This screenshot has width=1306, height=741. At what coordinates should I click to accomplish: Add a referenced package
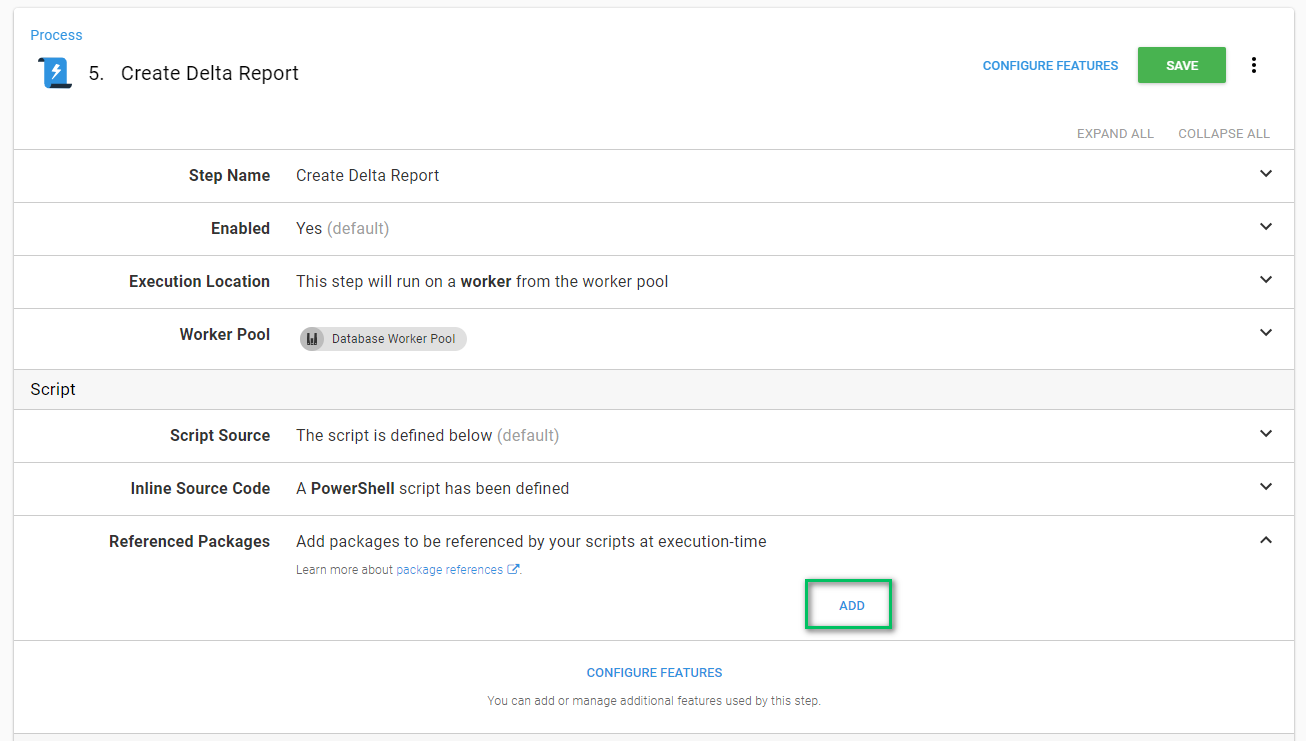click(851, 606)
